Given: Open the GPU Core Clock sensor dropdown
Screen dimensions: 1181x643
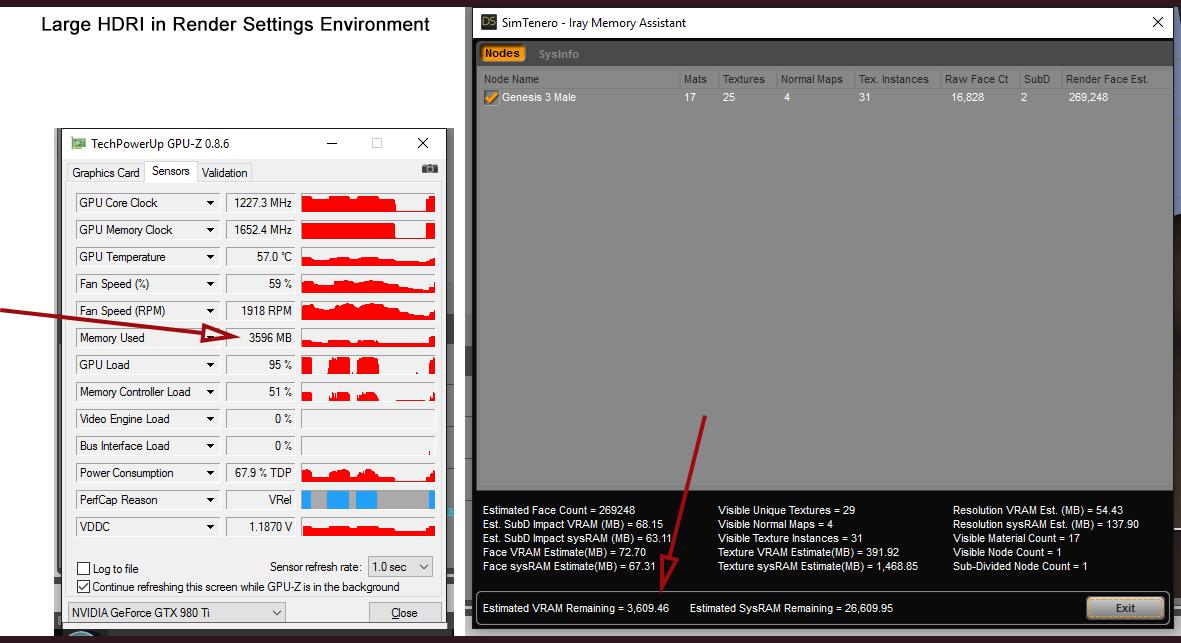Looking at the screenshot, I should 210,203.
